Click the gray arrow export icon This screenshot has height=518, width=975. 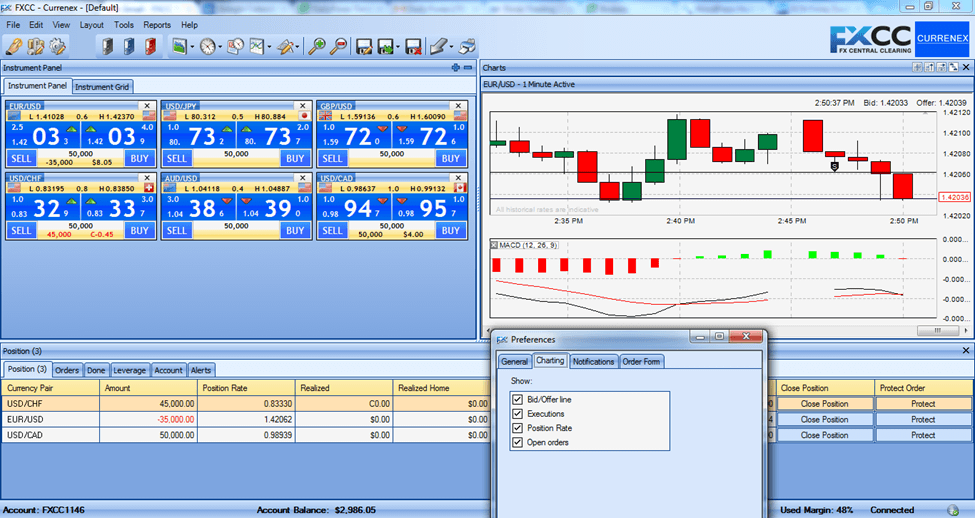point(439,46)
